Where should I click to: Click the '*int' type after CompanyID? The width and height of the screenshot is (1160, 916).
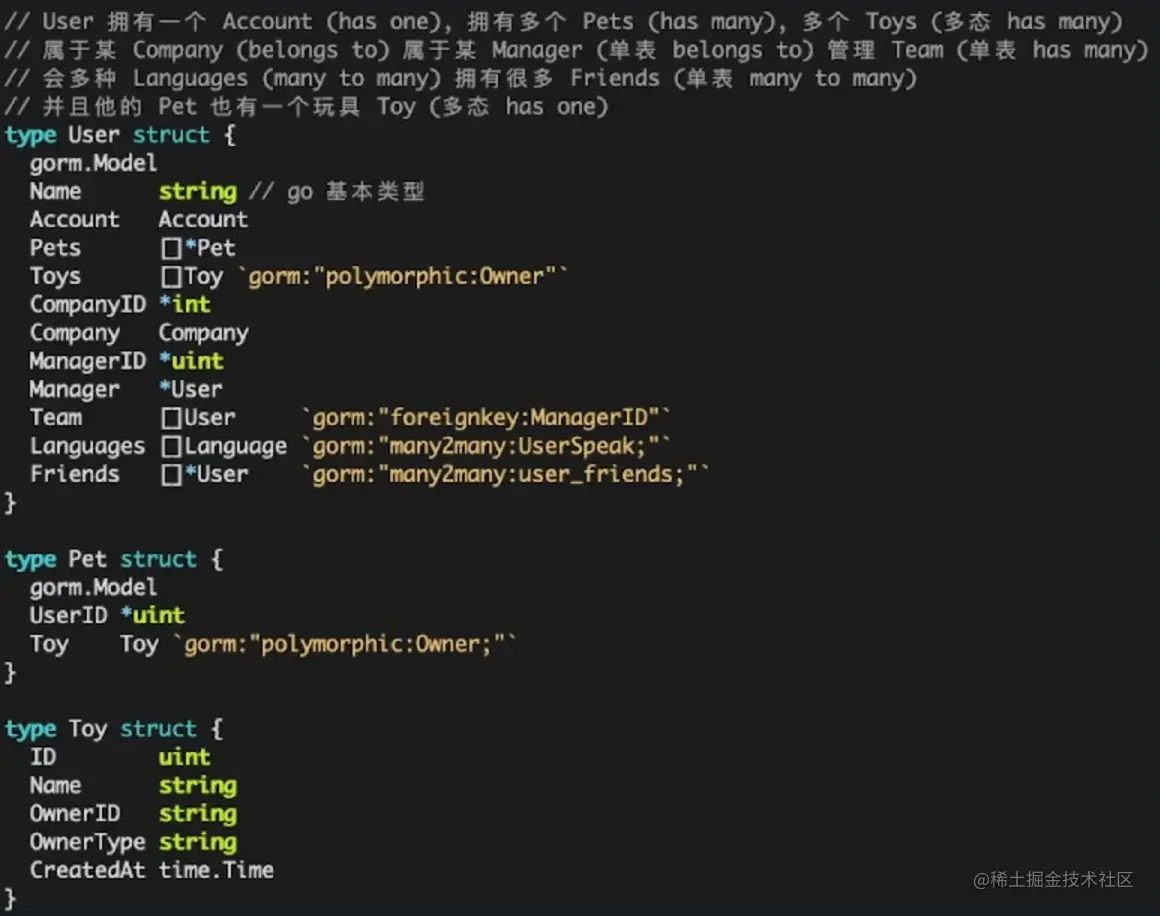(x=185, y=304)
